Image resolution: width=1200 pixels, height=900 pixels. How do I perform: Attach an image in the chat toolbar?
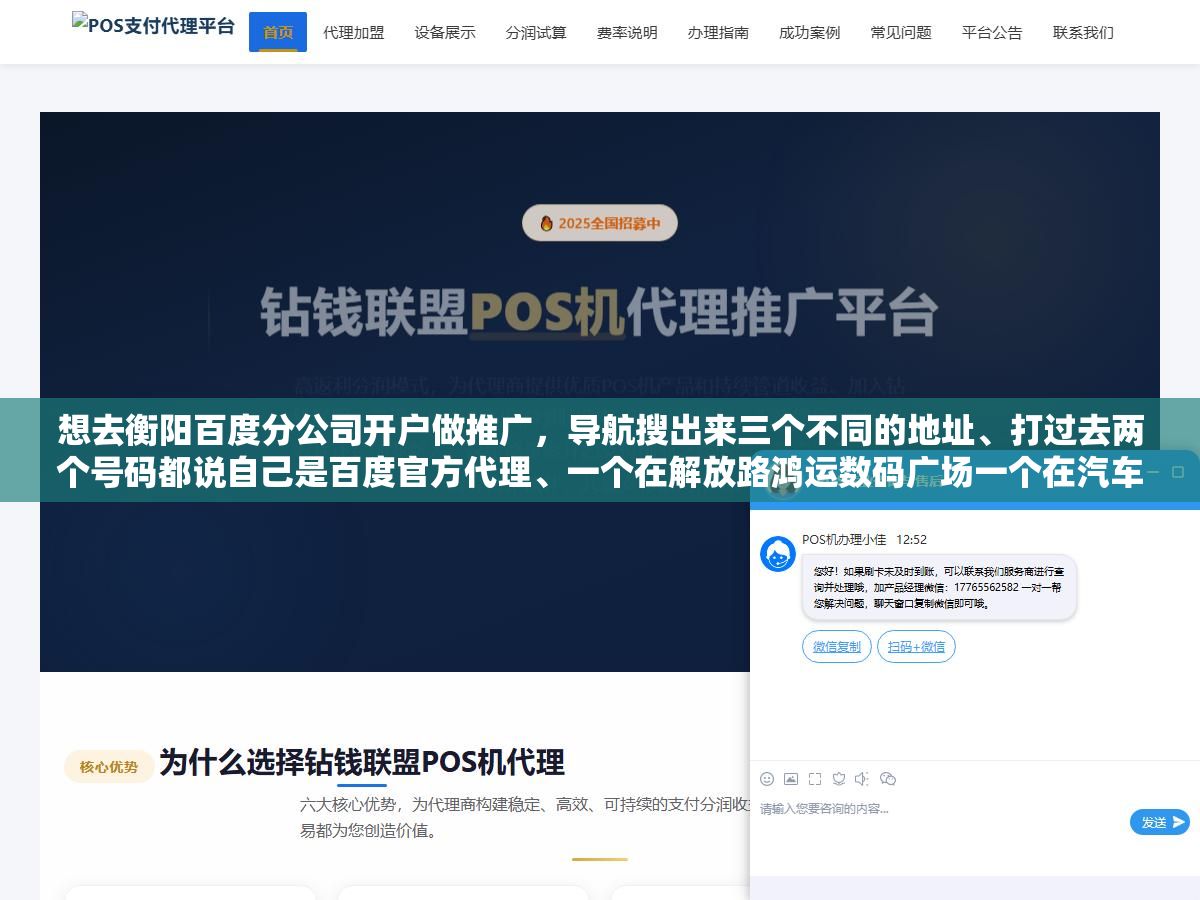[x=791, y=778]
